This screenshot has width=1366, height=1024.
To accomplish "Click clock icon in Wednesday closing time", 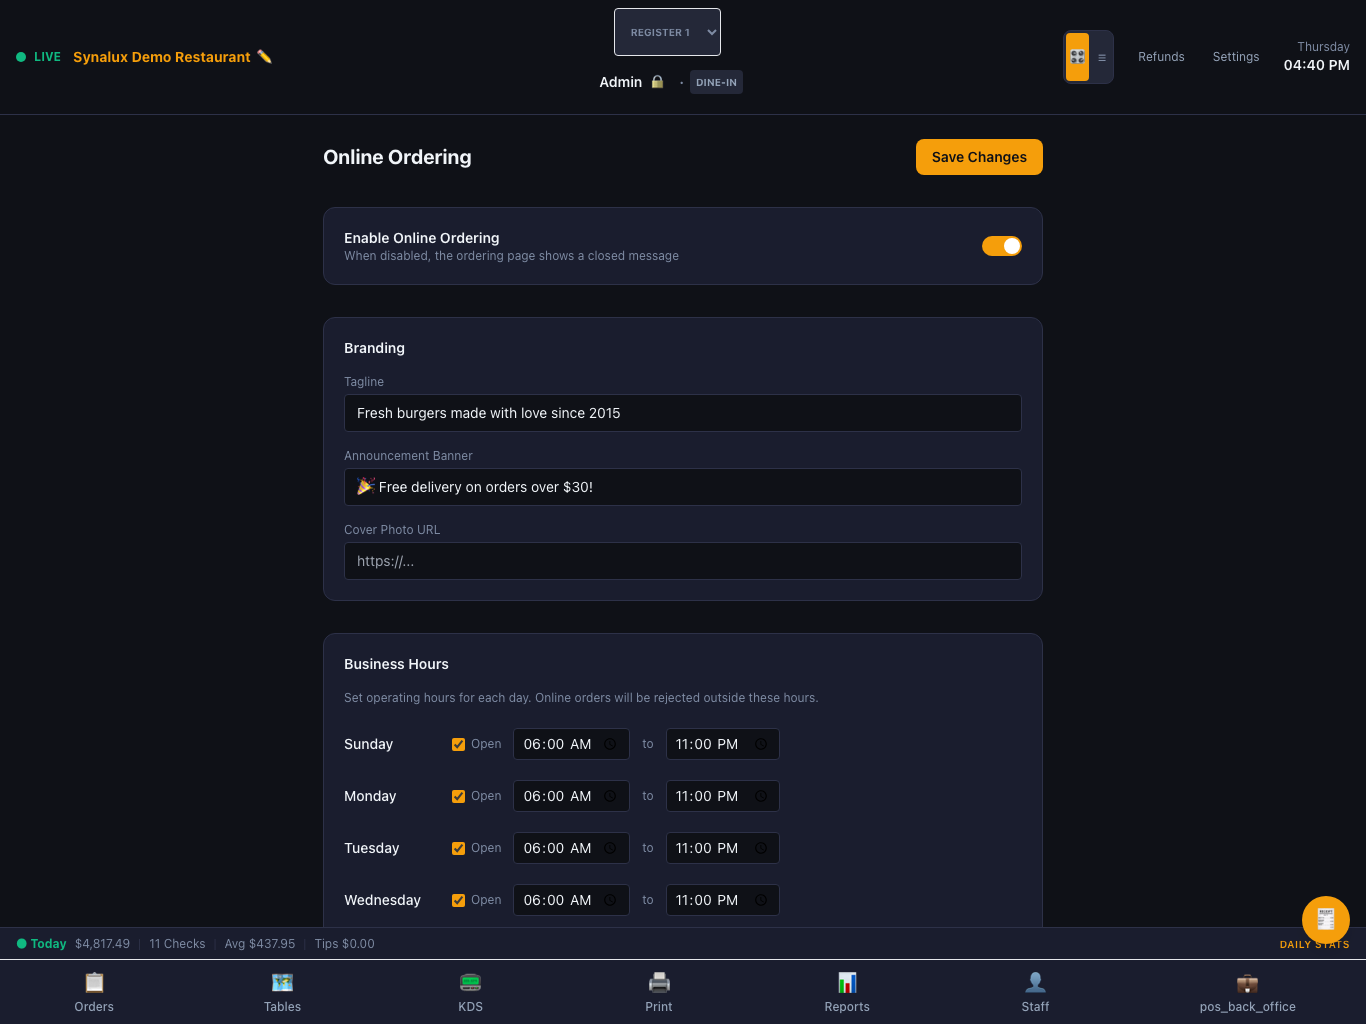I will point(761,900).
